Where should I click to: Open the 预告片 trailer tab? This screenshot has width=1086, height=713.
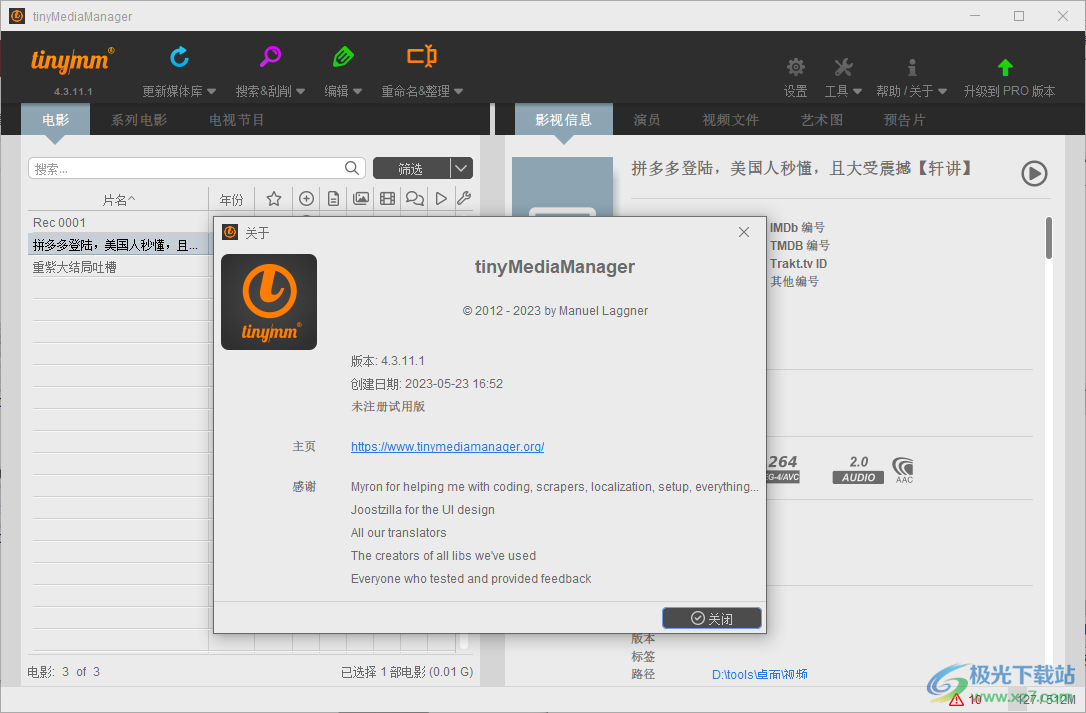pos(905,120)
